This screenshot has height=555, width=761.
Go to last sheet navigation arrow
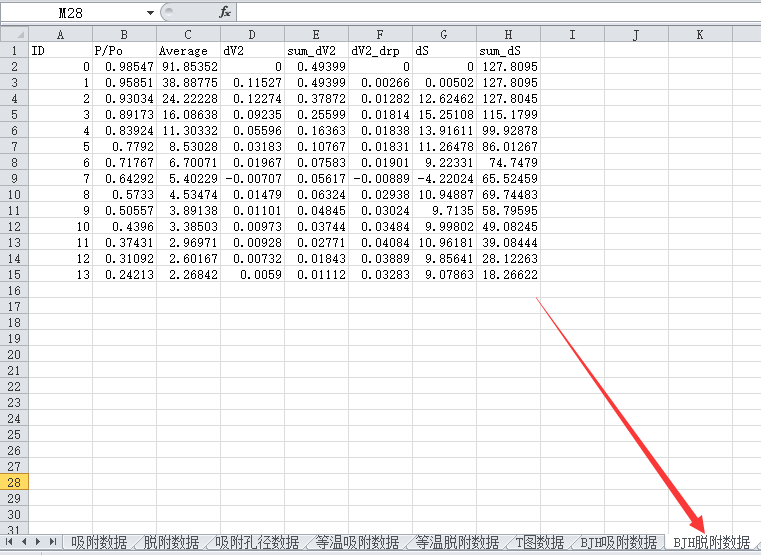pyautogui.click(x=53, y=541)
